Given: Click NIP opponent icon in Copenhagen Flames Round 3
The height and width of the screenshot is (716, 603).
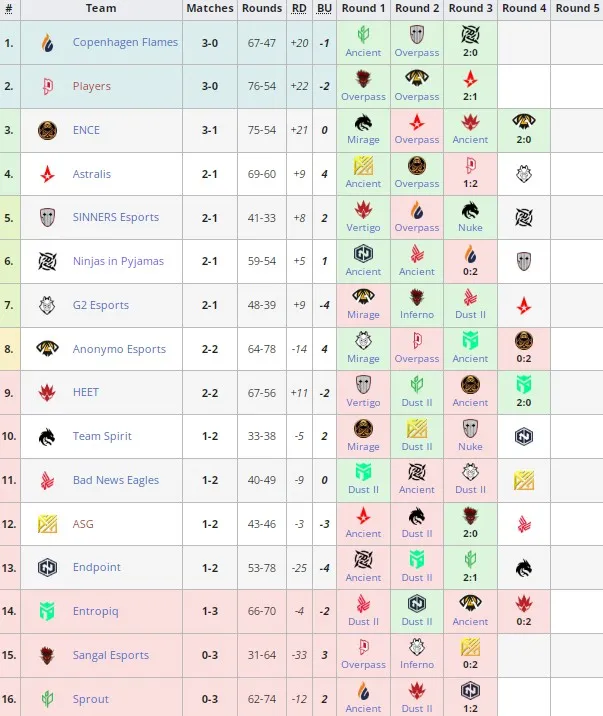Looking at the screenshot, I should 470,35.
